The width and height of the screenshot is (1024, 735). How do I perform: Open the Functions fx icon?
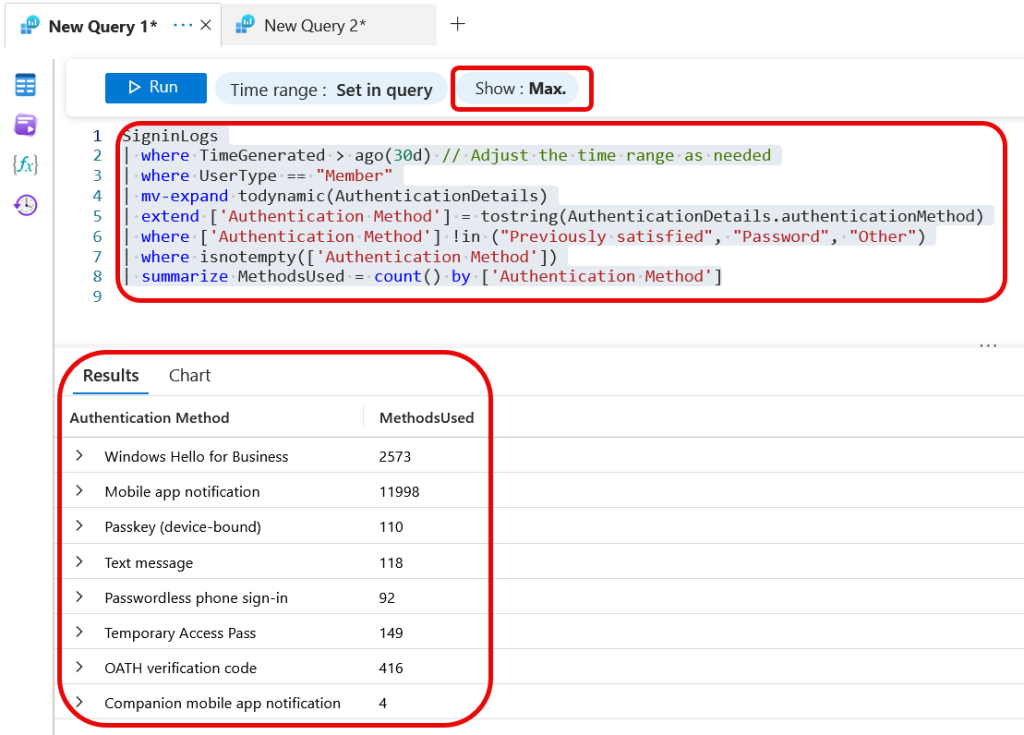pyautogui.click(x=25, y=165)
